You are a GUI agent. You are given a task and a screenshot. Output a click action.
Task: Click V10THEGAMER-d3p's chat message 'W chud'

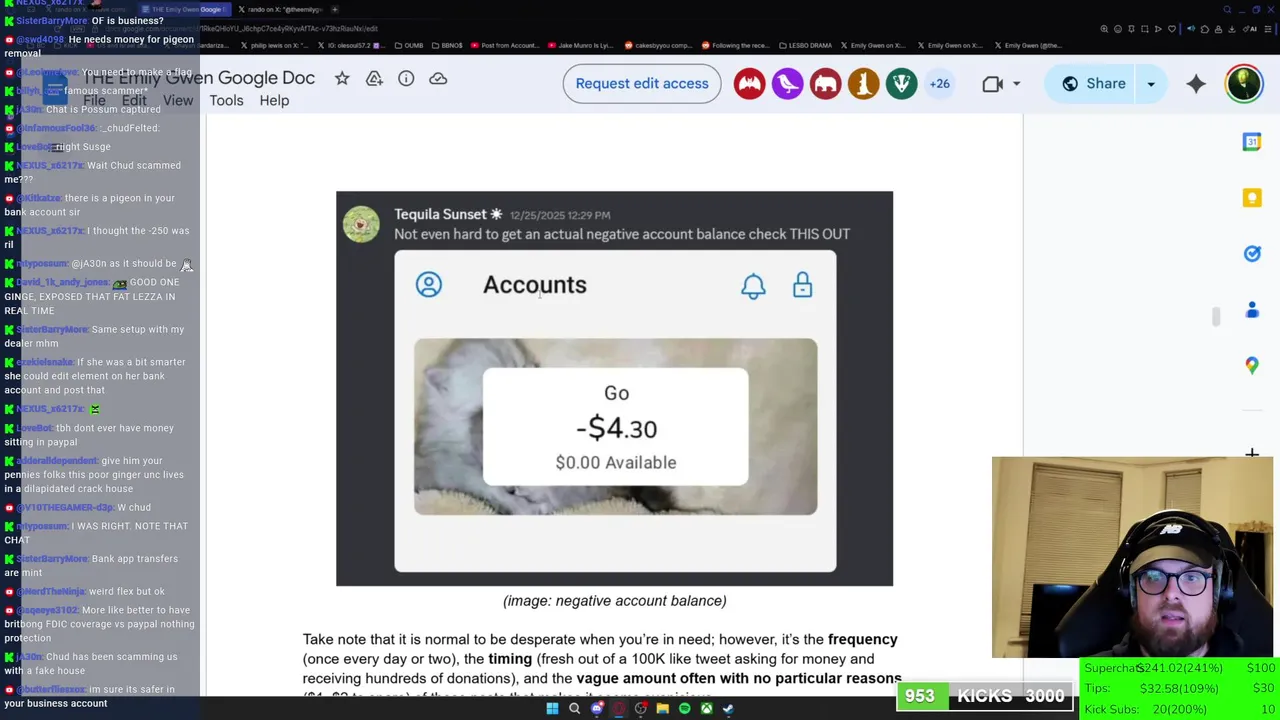click(78, 507)
